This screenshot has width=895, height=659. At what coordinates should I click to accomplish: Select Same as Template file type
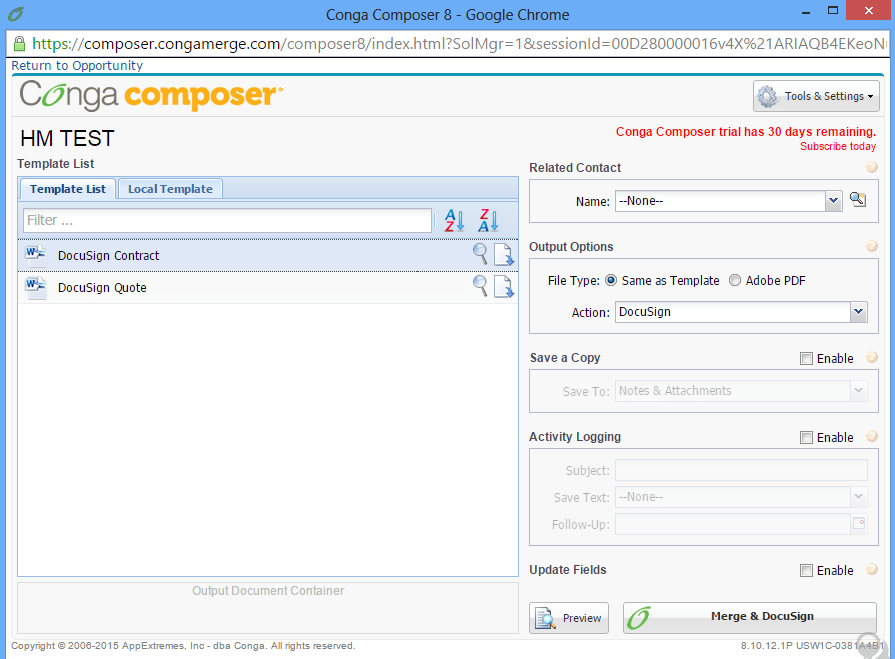(611, 280)
